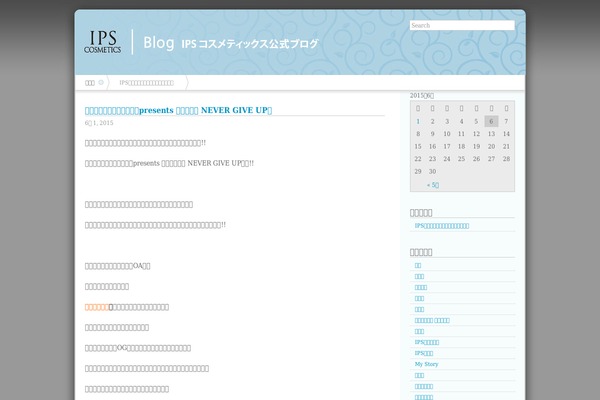Click calendar day 26
The height and width of the screenshot is (400, 600).
[476, 159]
